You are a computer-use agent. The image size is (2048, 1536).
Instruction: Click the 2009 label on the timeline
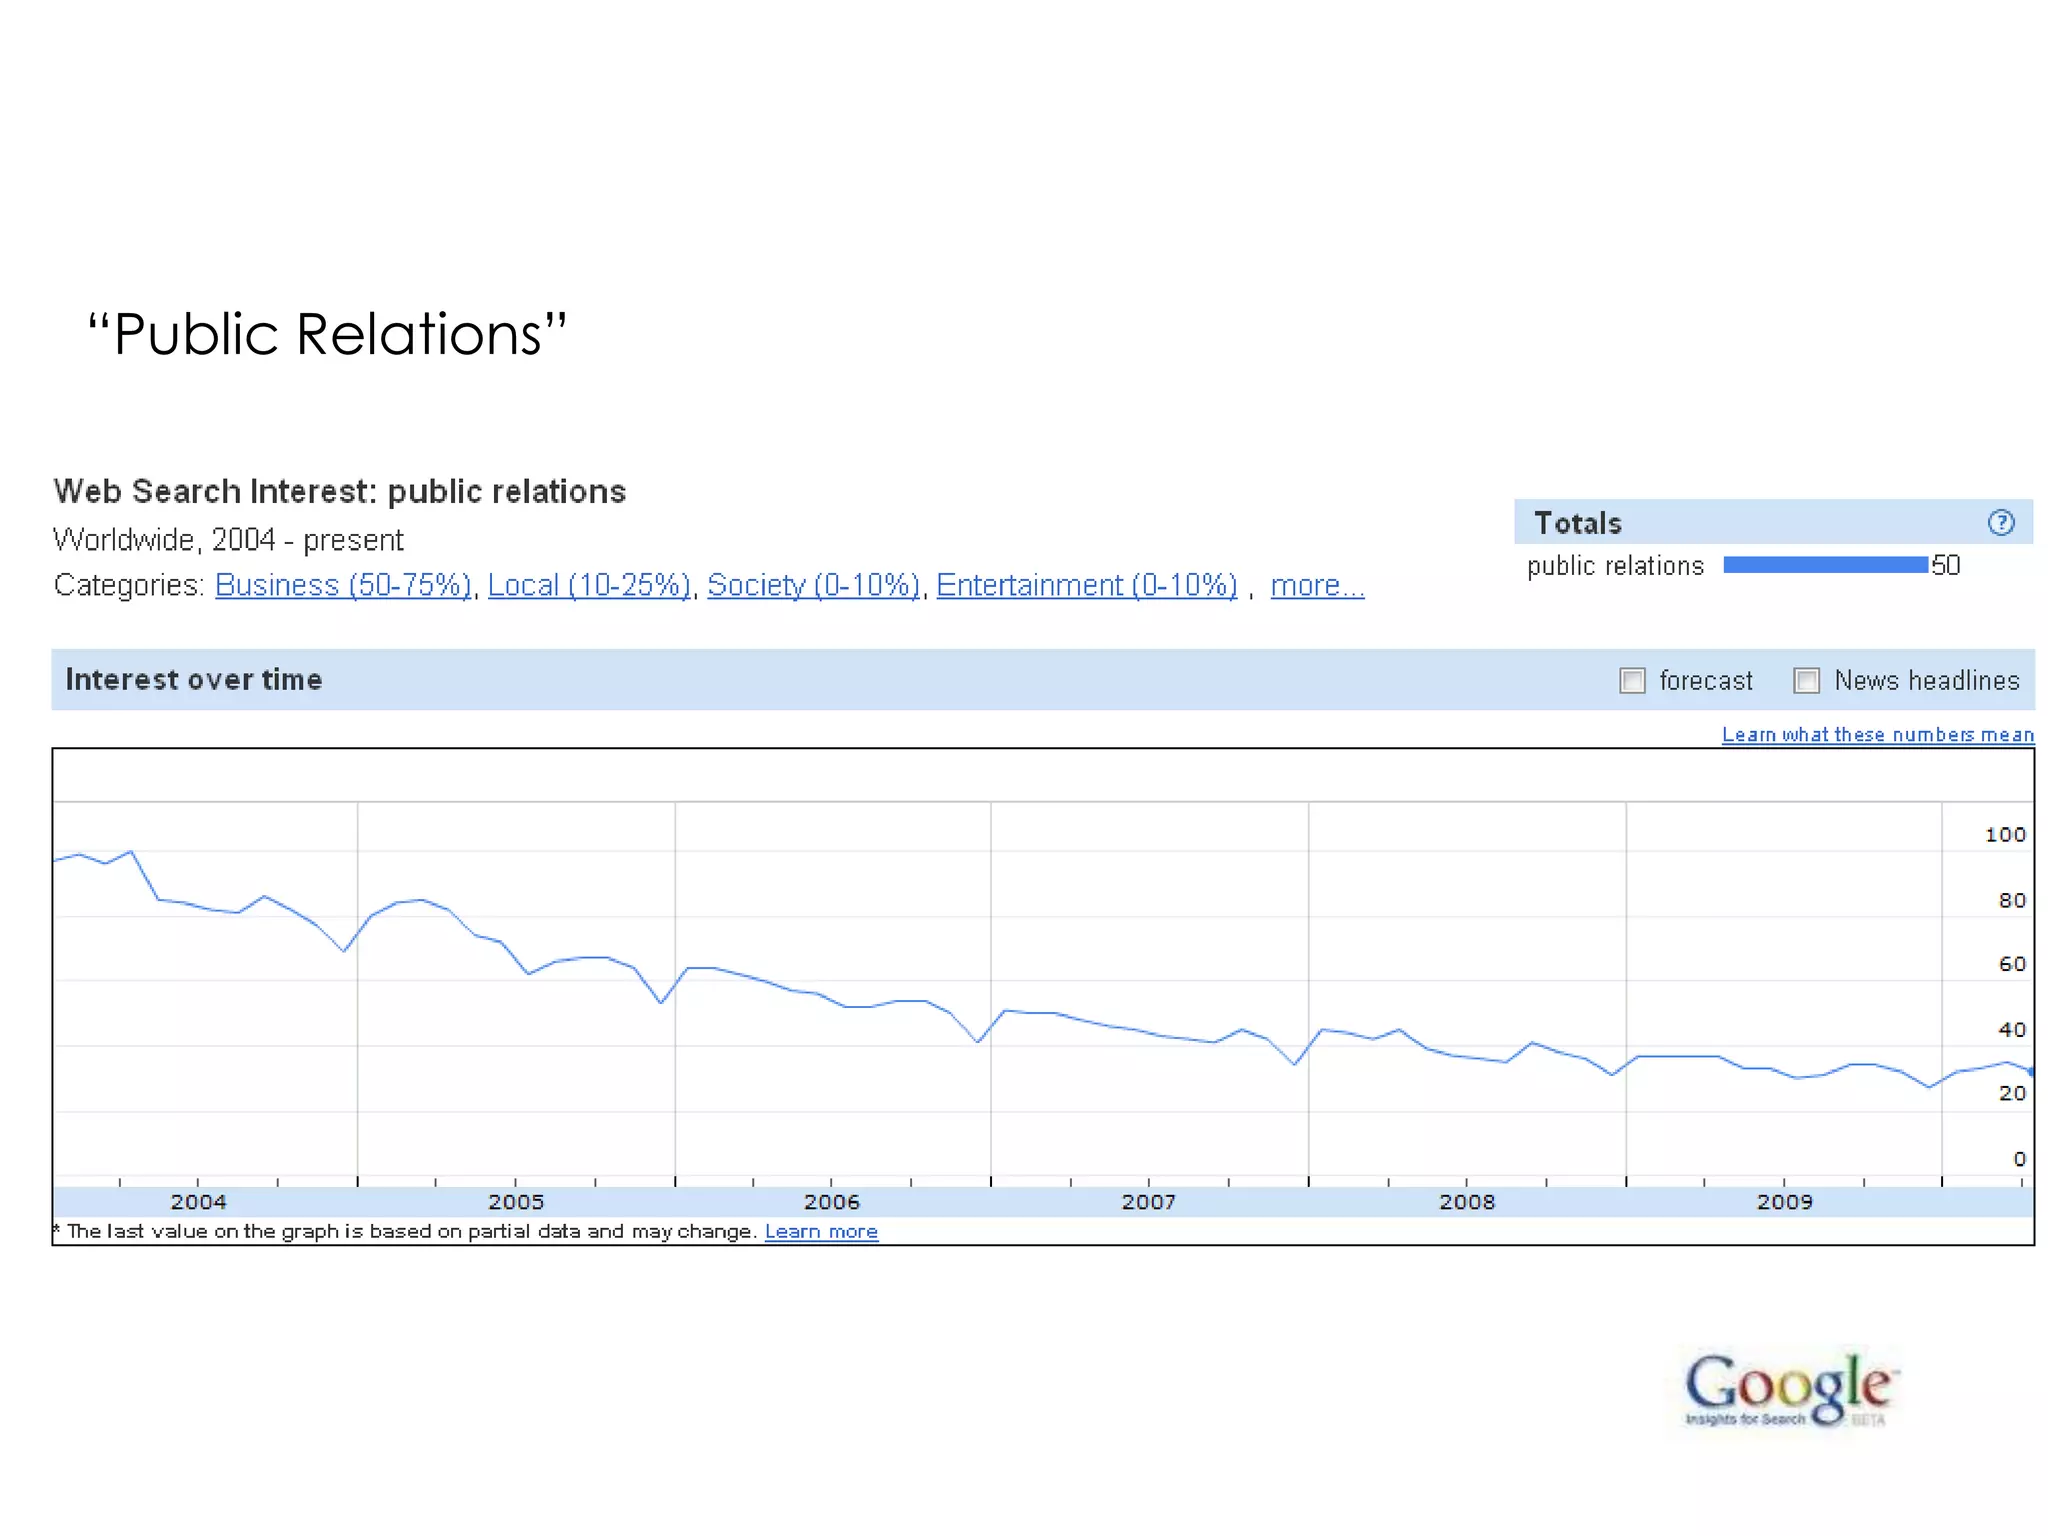(x=1784, y=1202)
